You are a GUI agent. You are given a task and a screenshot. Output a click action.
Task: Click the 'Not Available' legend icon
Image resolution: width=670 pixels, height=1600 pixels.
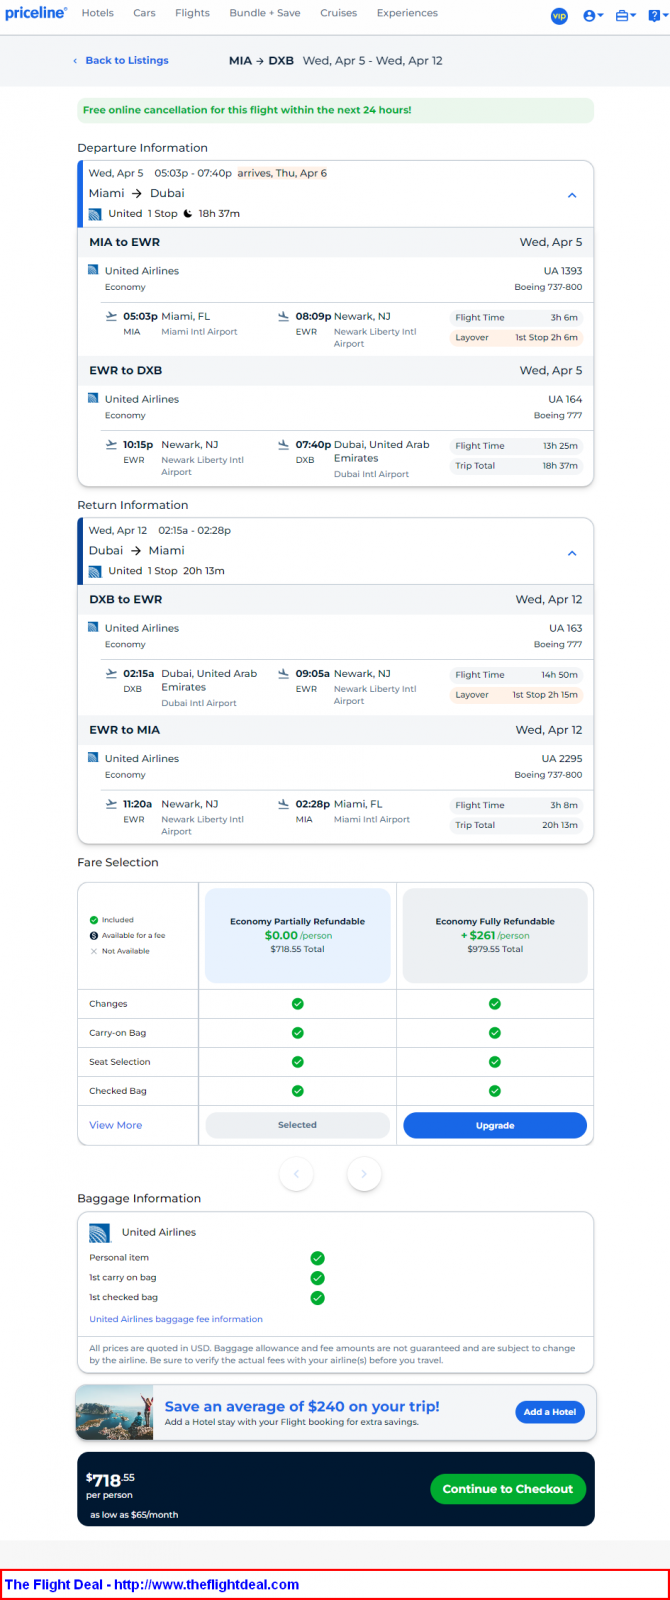point(94,951)
